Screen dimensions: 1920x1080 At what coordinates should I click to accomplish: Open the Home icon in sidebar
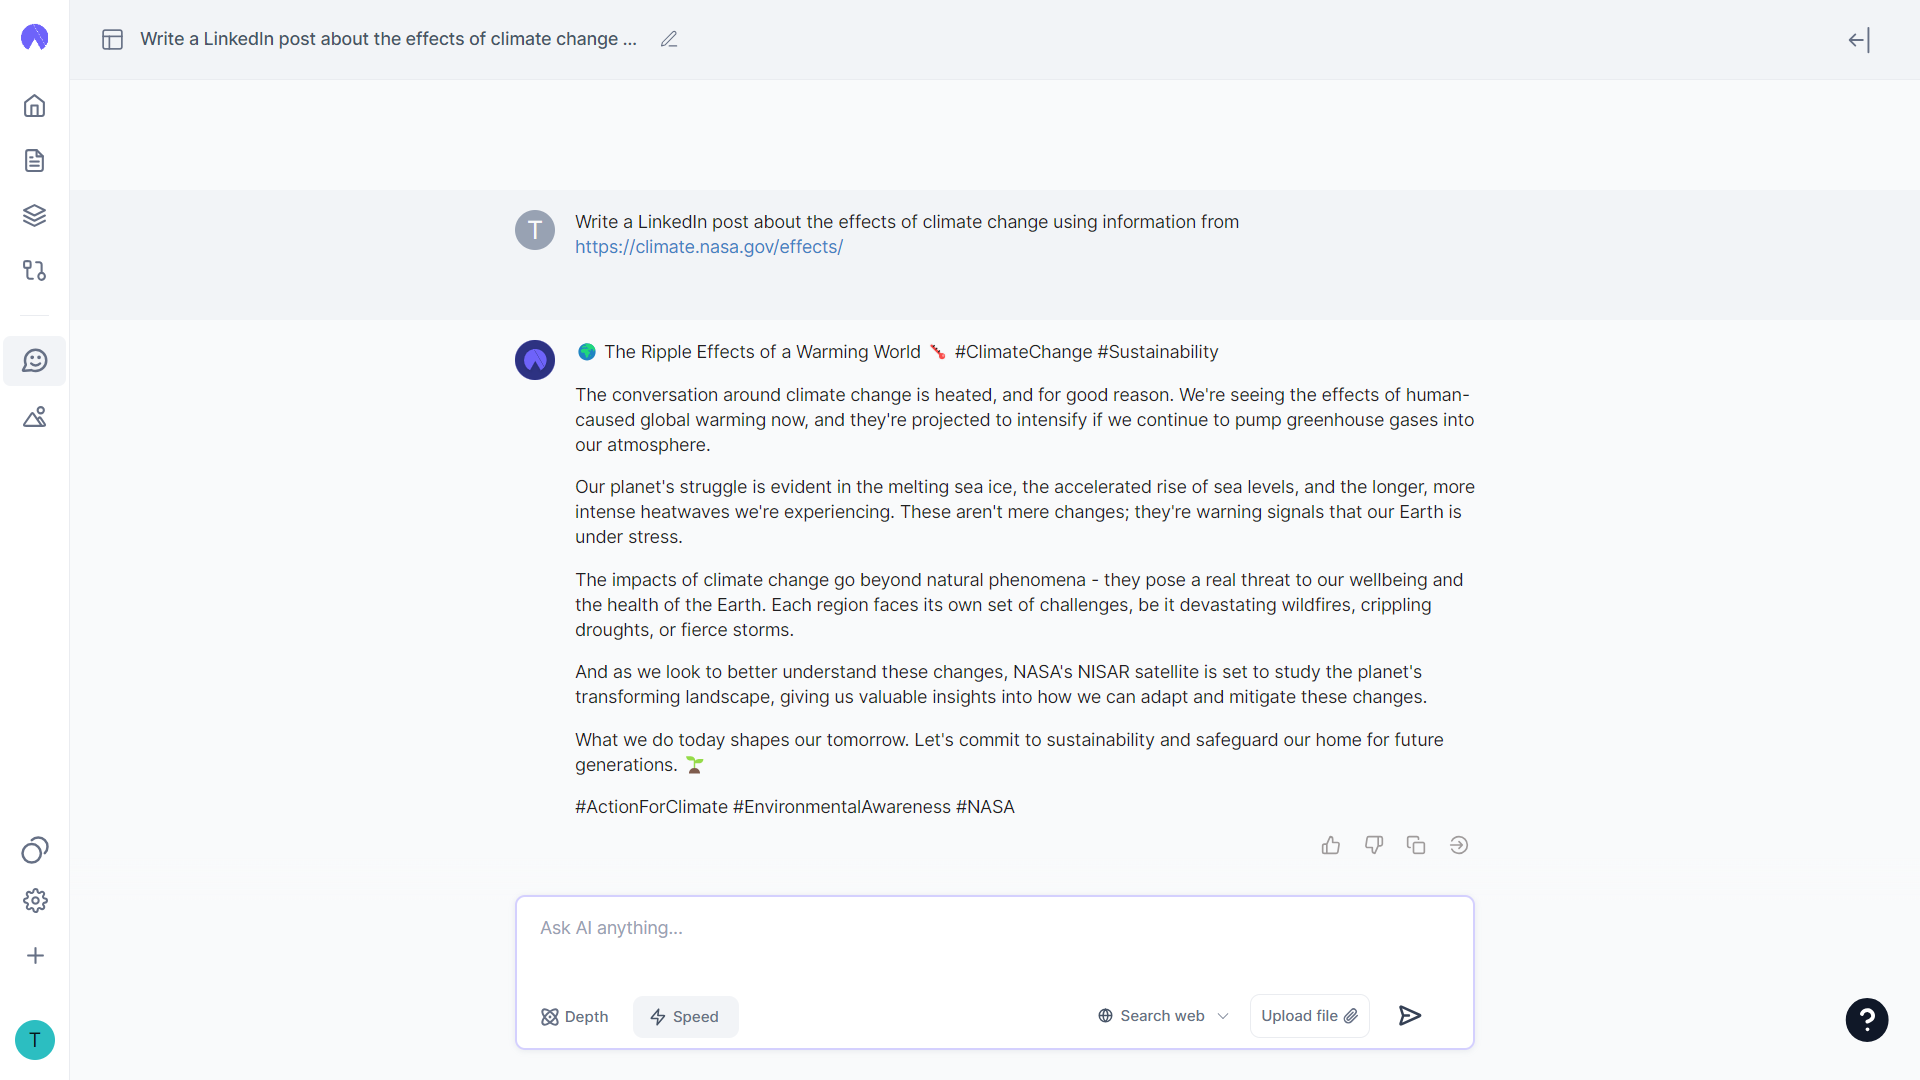35,106
